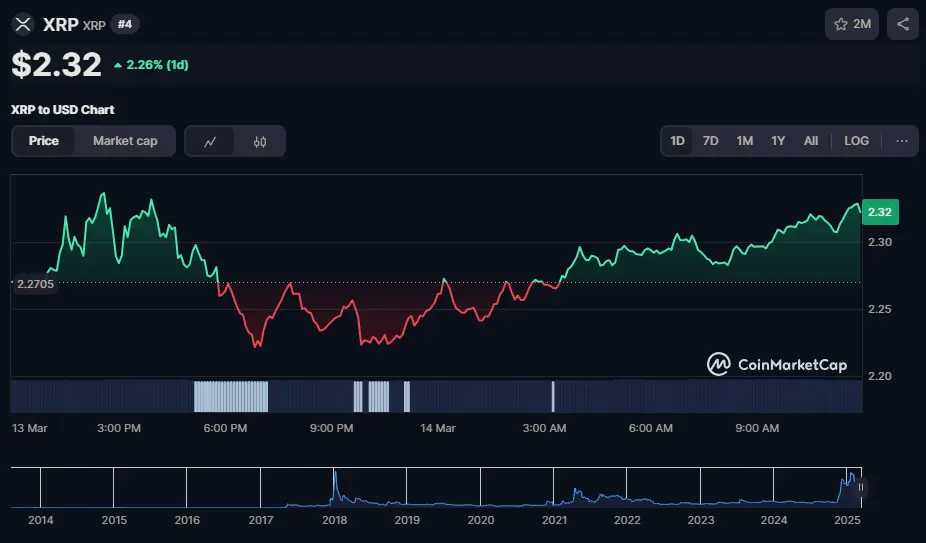Select the Market cap tab
Viewport: 926px width, 543px height.
(x=125, y=141)
